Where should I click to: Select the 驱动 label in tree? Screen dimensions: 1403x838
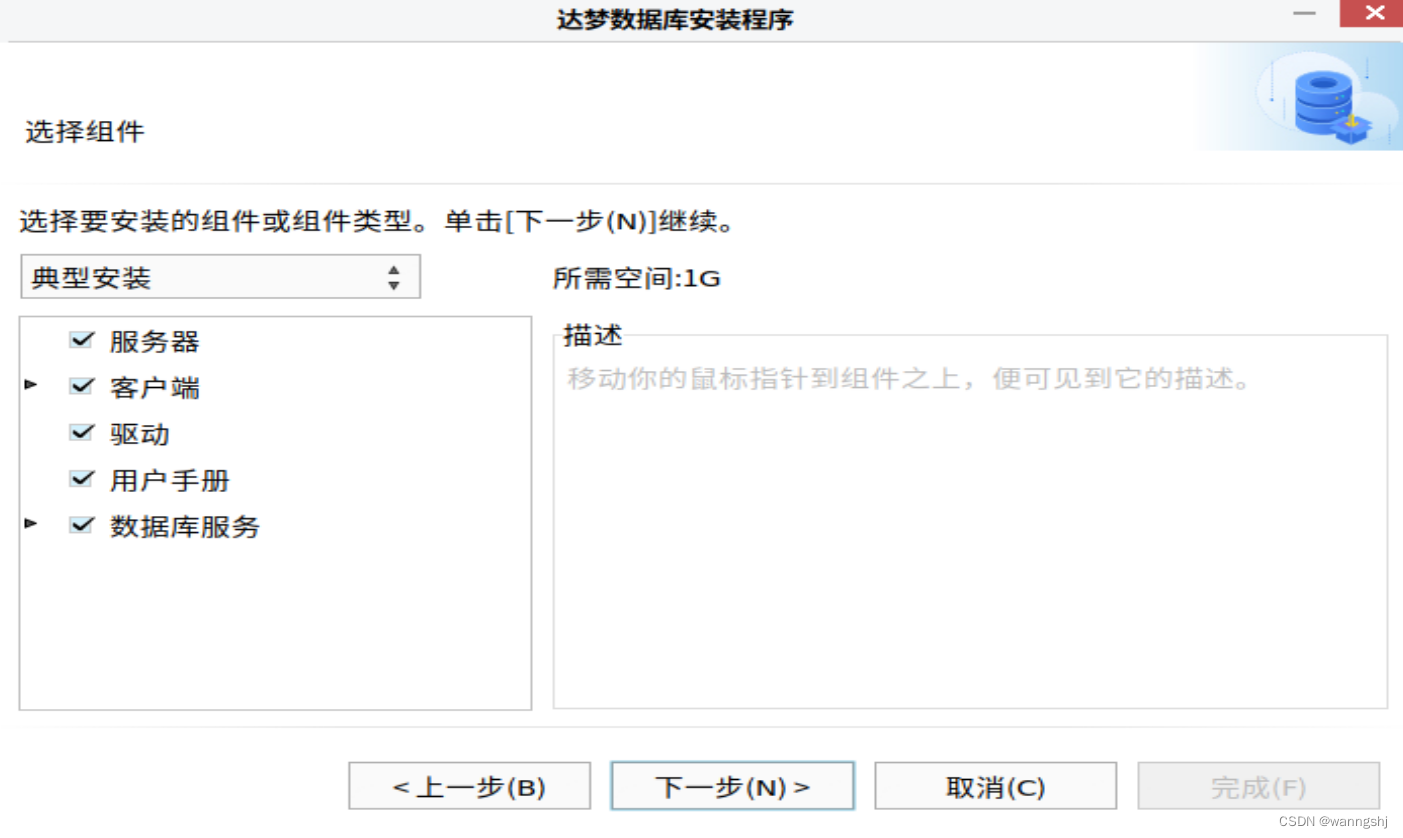tap(140, 434)
